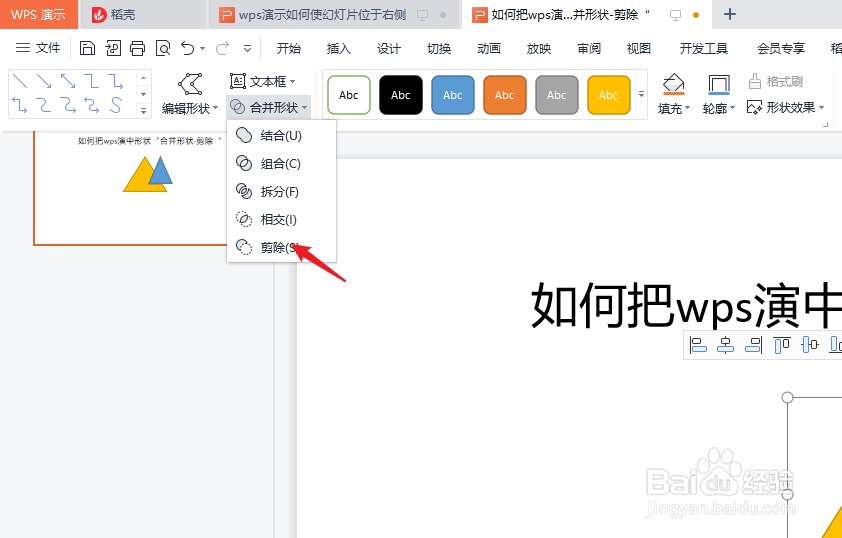
Task: Select the elbow connector shape
Action: (x=92, y=81)
